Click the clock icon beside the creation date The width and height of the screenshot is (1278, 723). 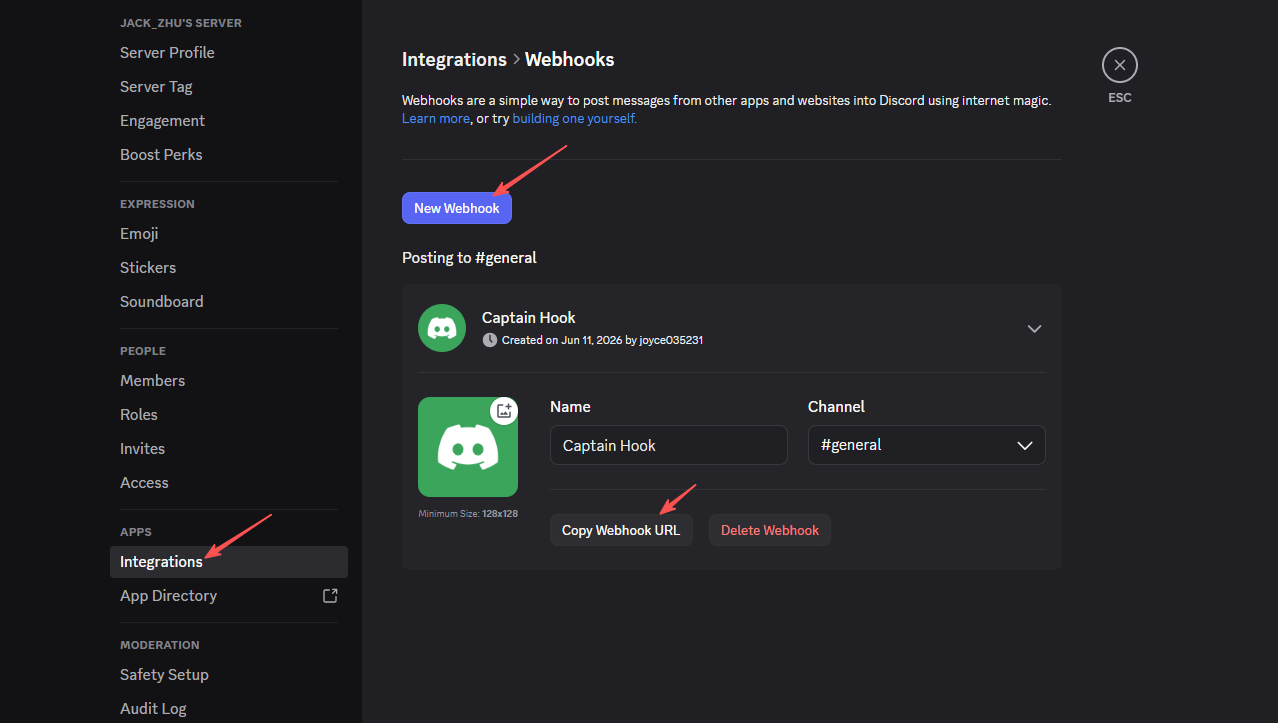(489, 340)
